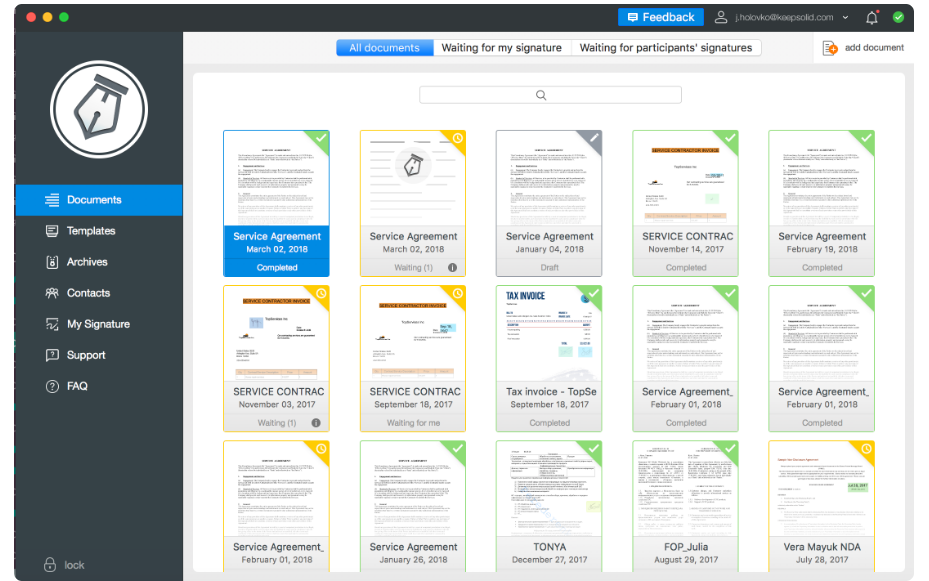Open the Templates sidebar icon

point(52,231)
